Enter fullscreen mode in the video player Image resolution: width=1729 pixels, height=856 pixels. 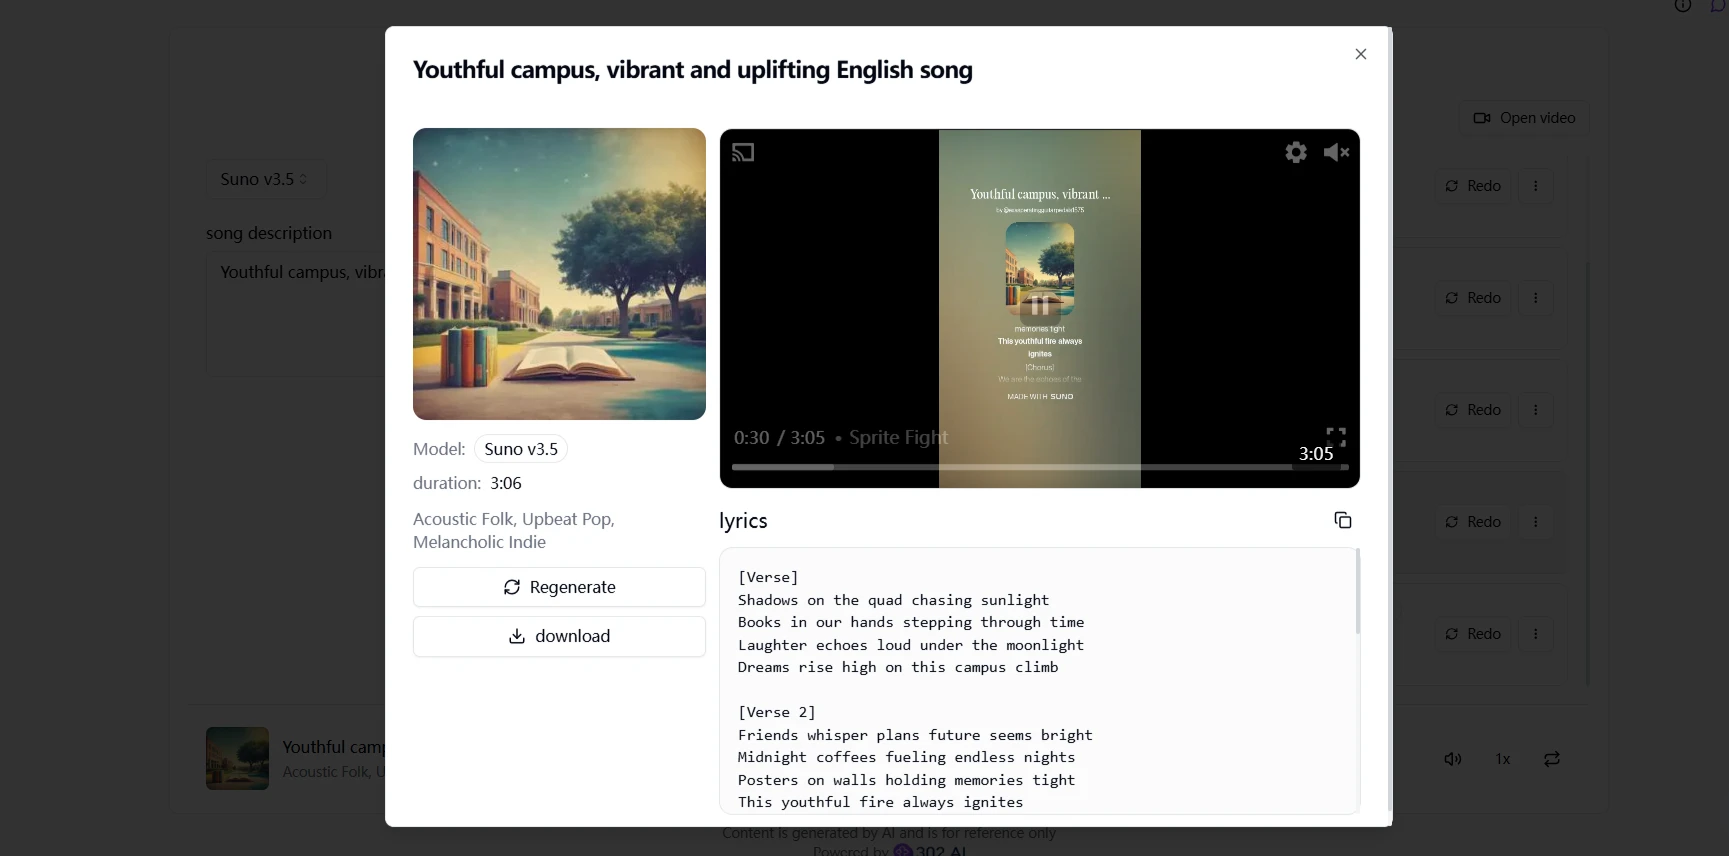pos(1336,437)
